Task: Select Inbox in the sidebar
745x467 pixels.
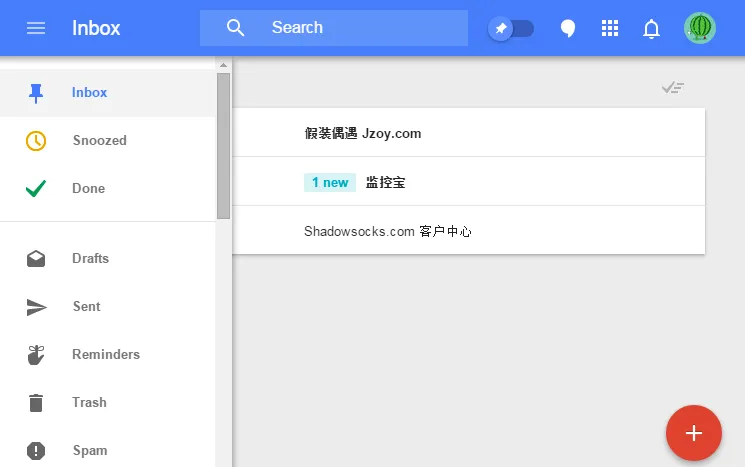Action: tap(90, 93)
